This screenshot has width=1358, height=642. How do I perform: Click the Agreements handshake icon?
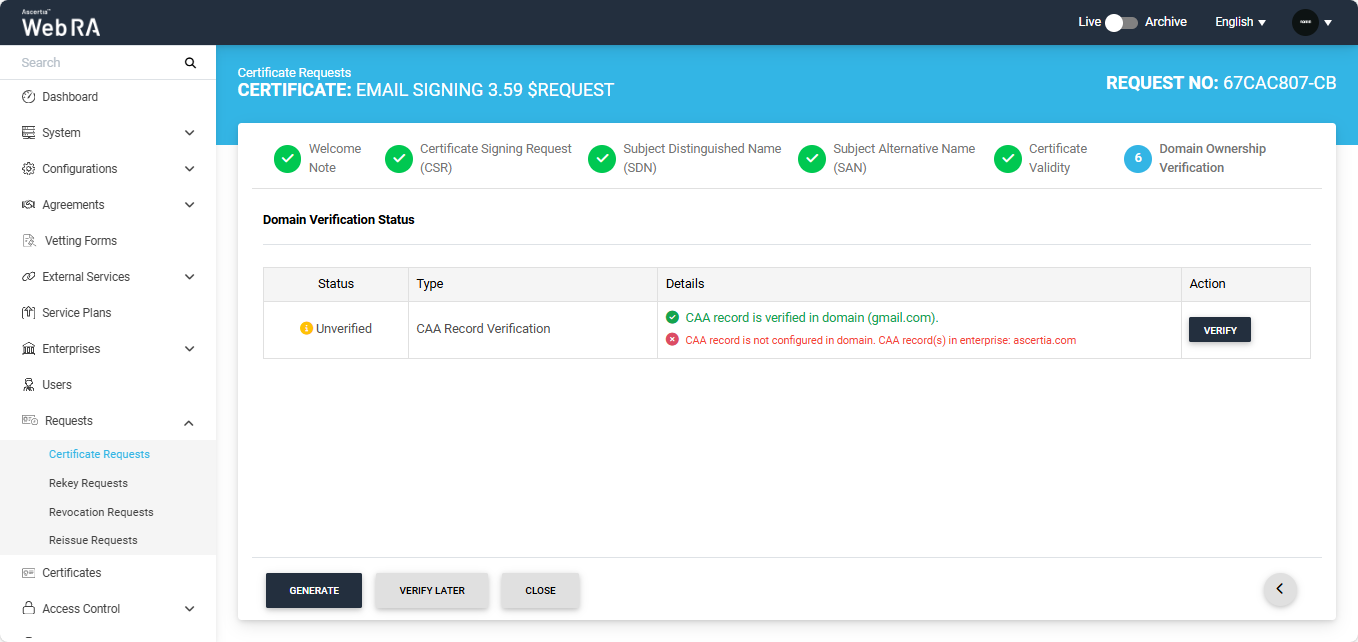pos(29,205)
